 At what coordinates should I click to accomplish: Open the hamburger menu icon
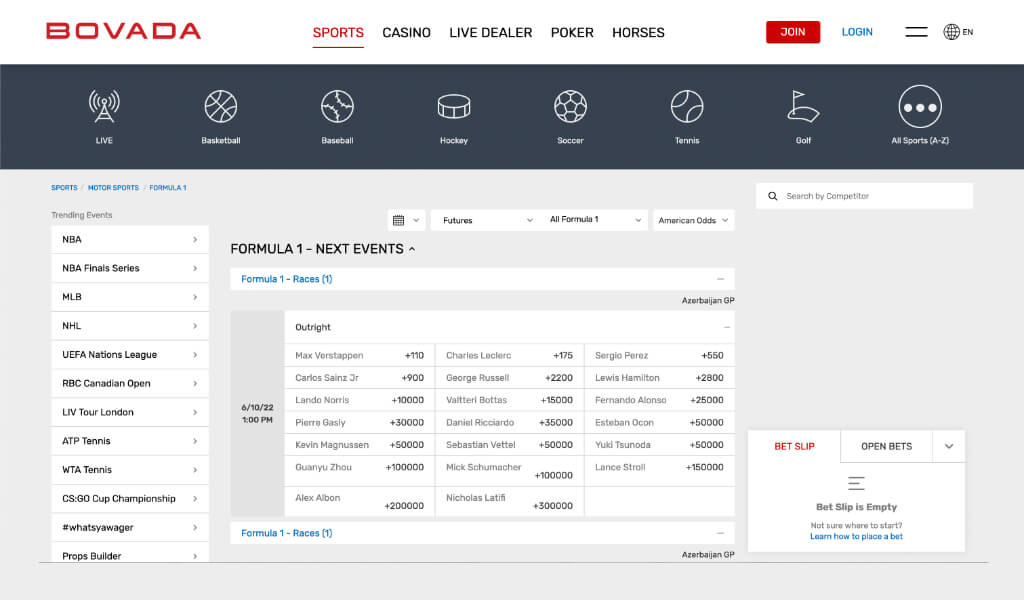pos(916,31)
